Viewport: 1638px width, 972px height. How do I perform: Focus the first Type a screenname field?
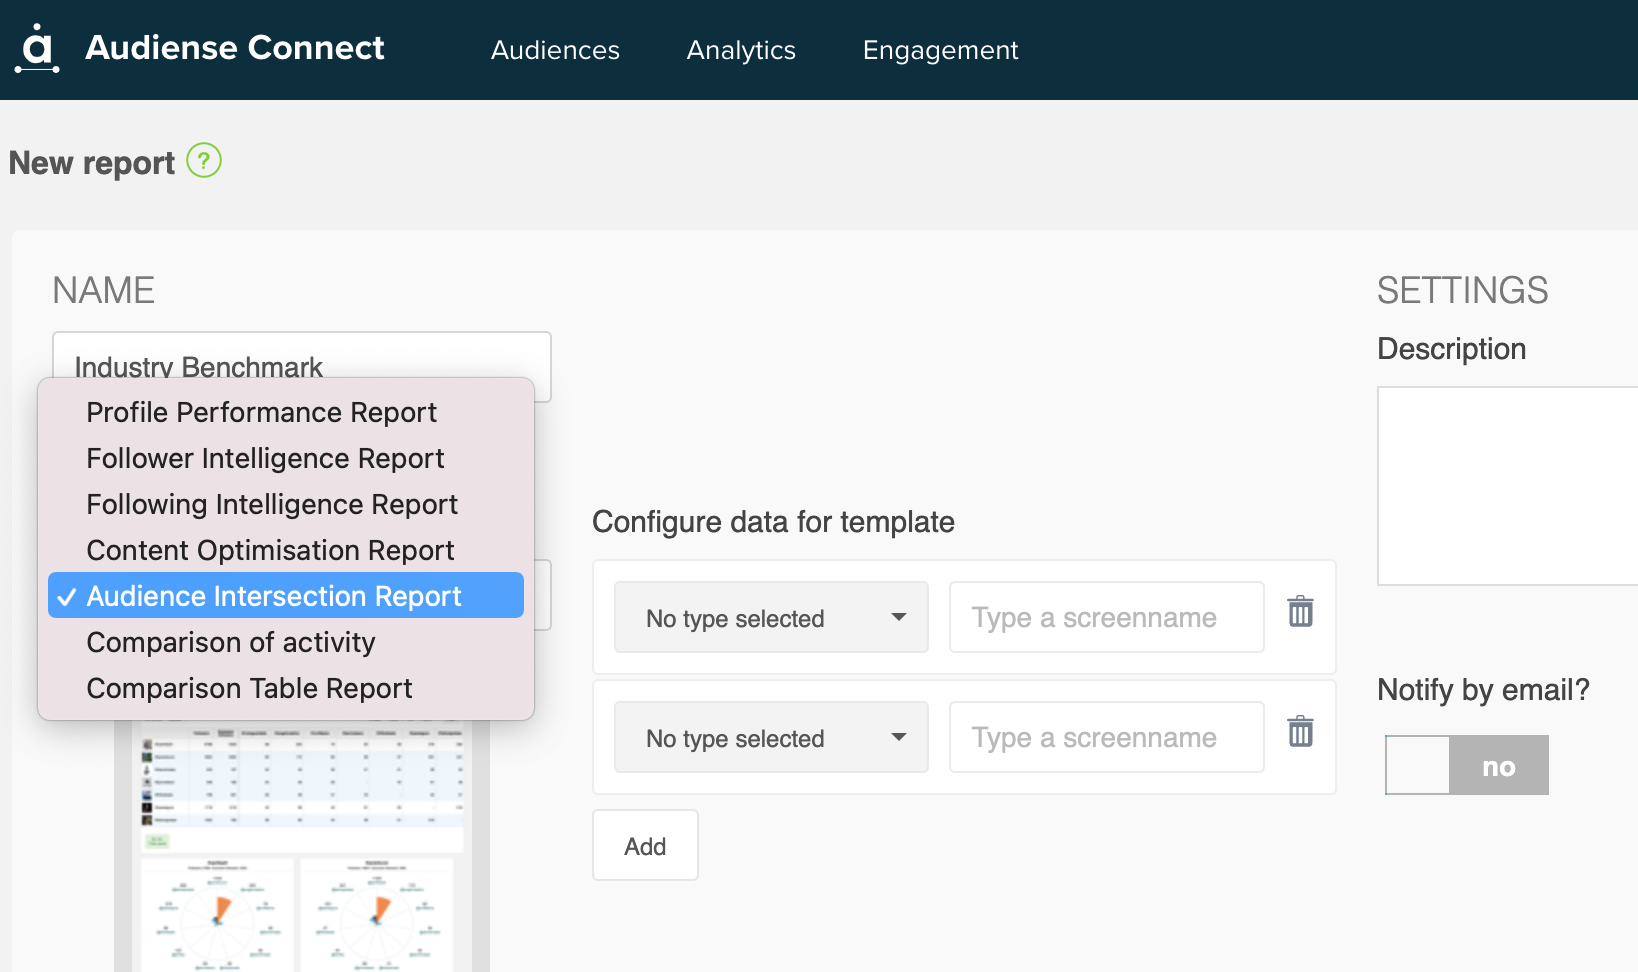point(1106,617)
